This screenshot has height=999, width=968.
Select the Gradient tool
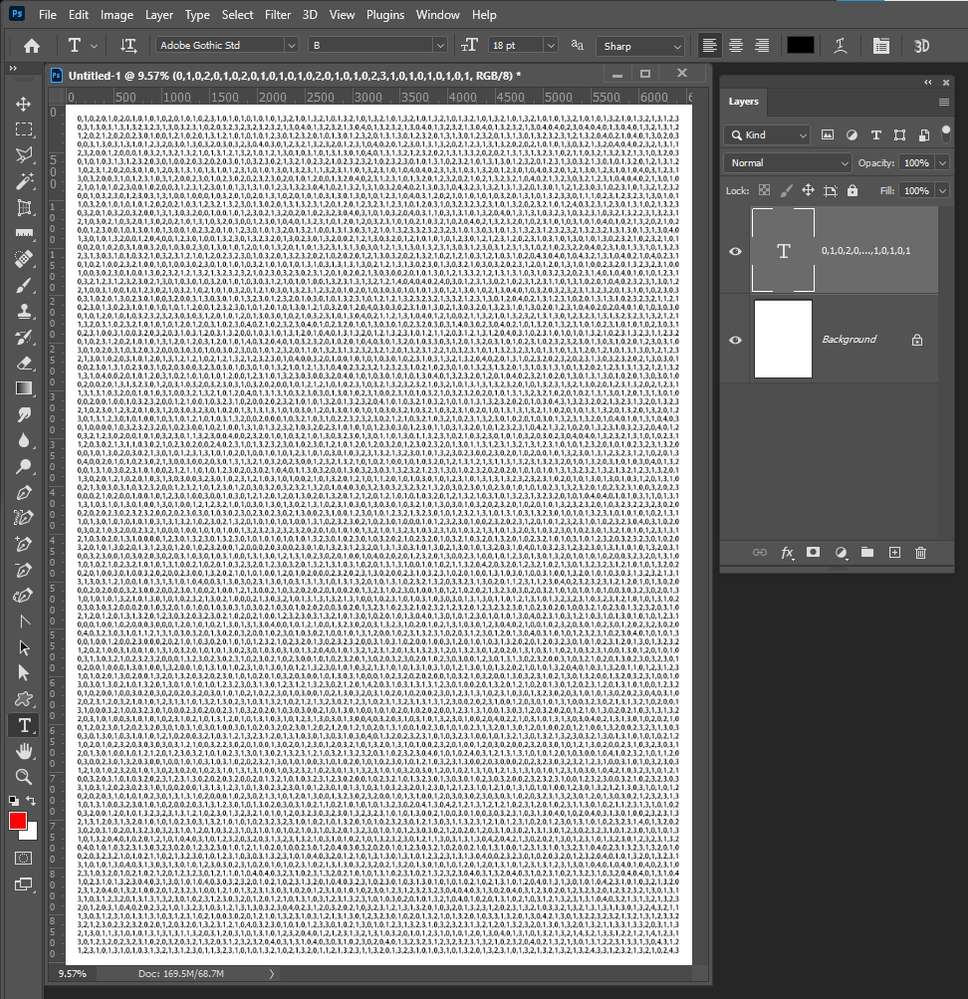click(x=24, y=389)
